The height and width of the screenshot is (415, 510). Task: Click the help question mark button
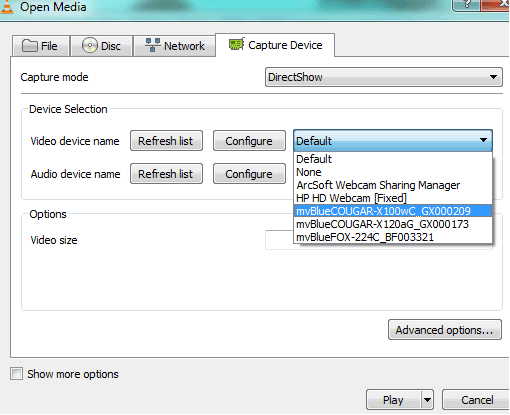tap(466, 5)
